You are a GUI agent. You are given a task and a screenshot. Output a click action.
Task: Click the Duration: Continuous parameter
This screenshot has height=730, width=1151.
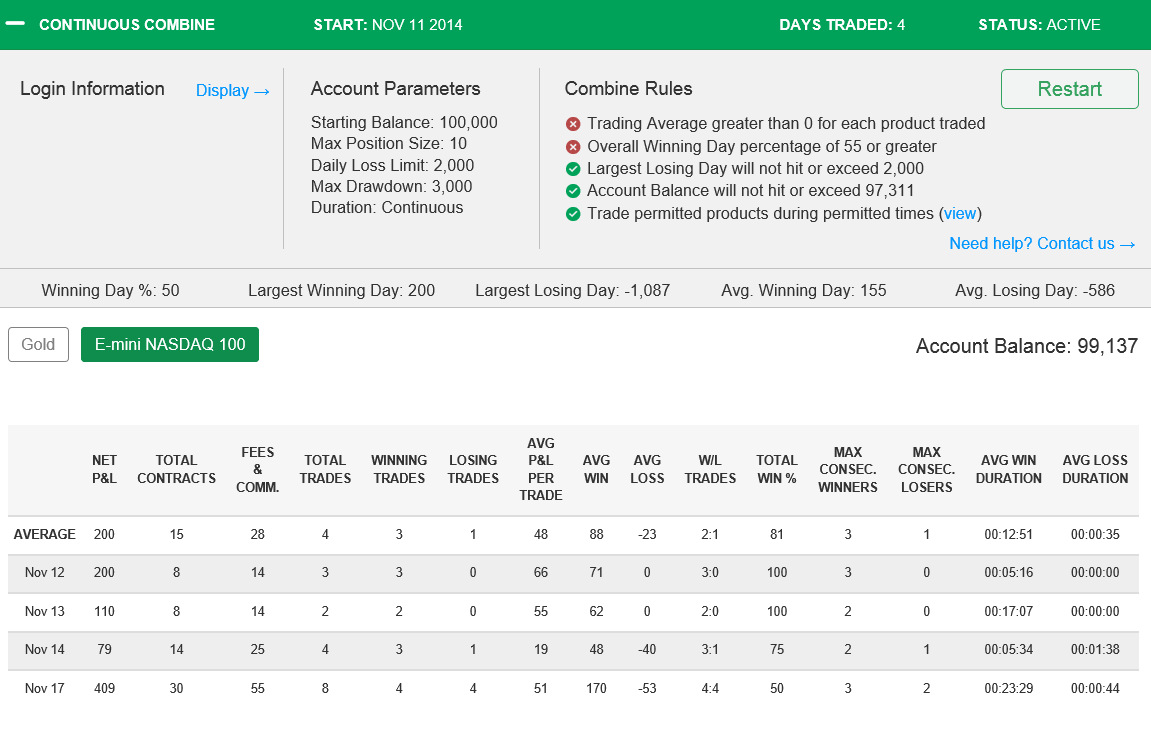pyautogui.click(x=387, y=207)
